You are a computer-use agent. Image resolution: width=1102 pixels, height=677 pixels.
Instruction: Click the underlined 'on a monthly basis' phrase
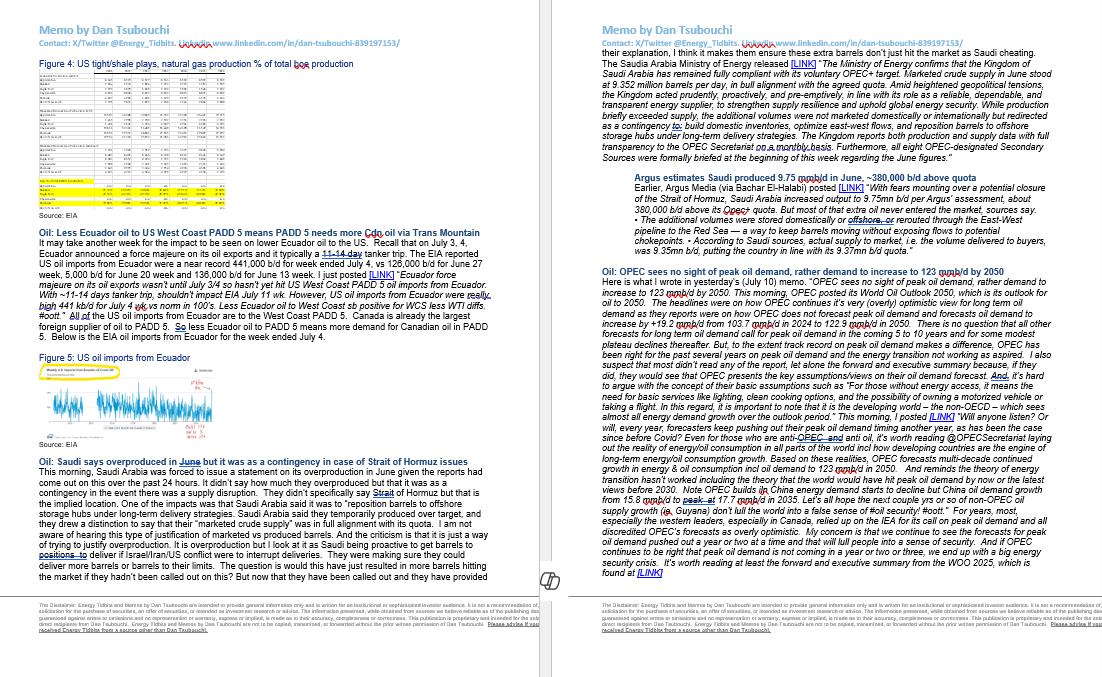point(794,147)
